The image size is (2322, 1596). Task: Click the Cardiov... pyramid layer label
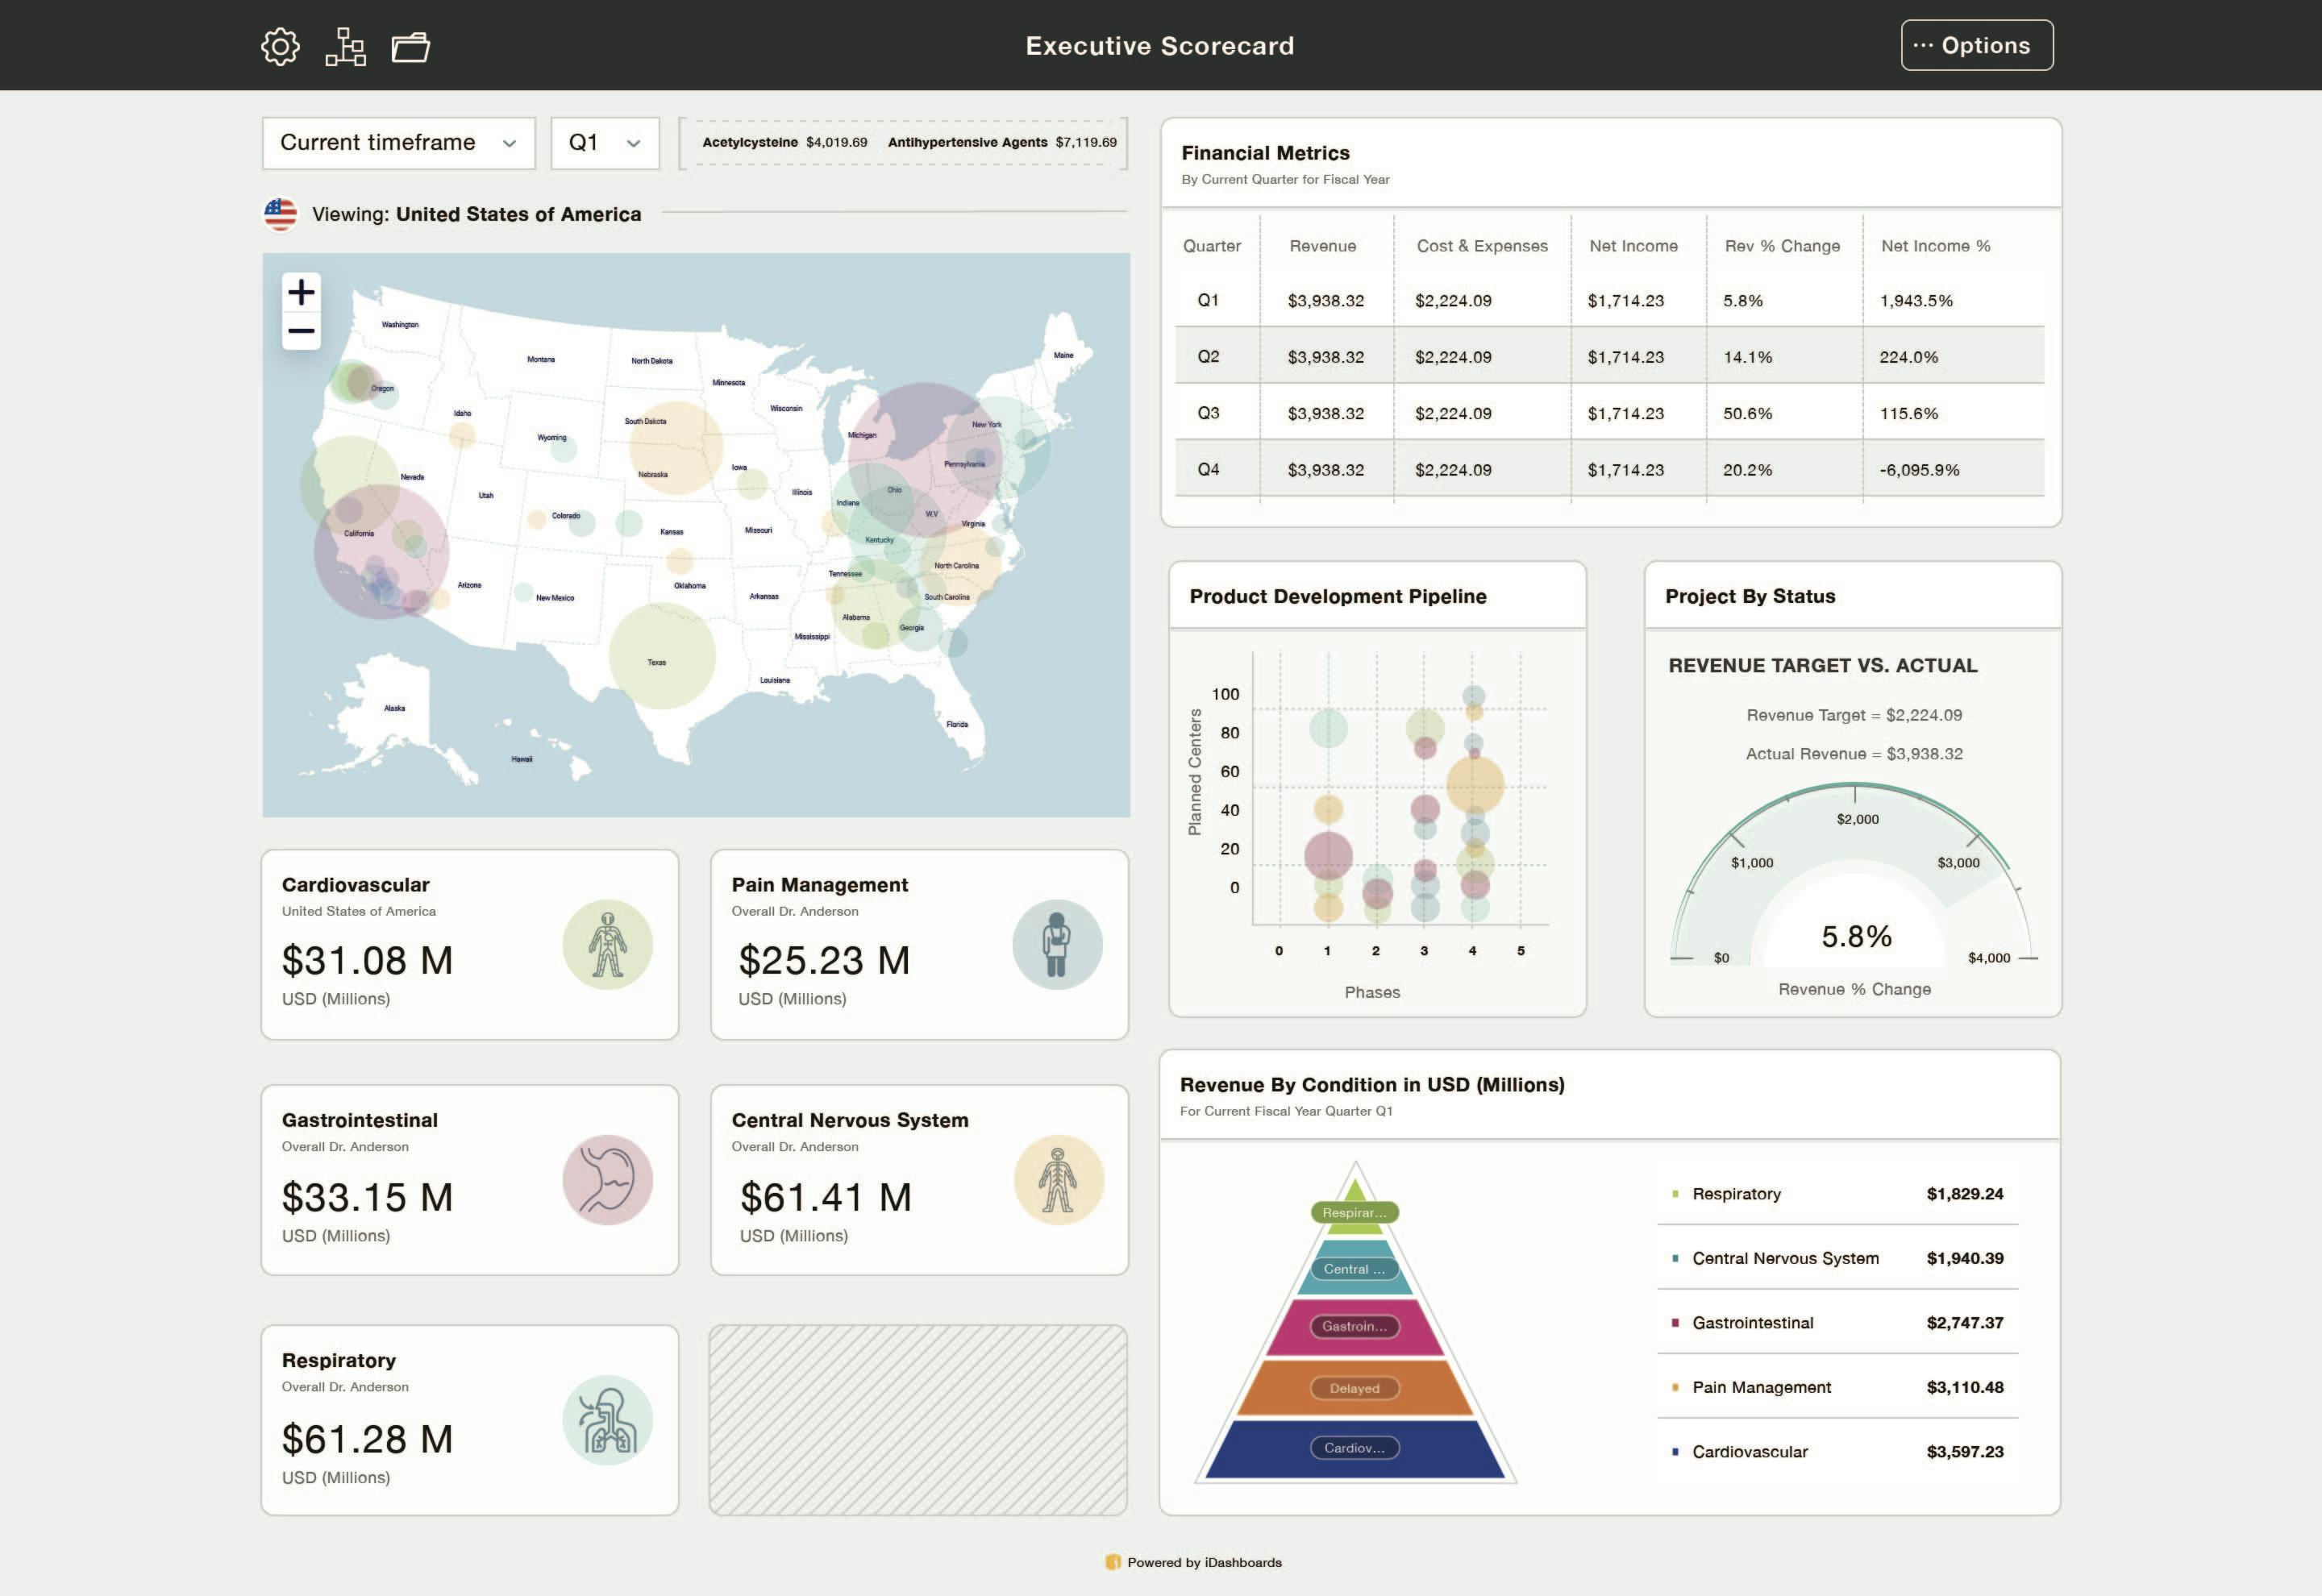point(1354,1448)
